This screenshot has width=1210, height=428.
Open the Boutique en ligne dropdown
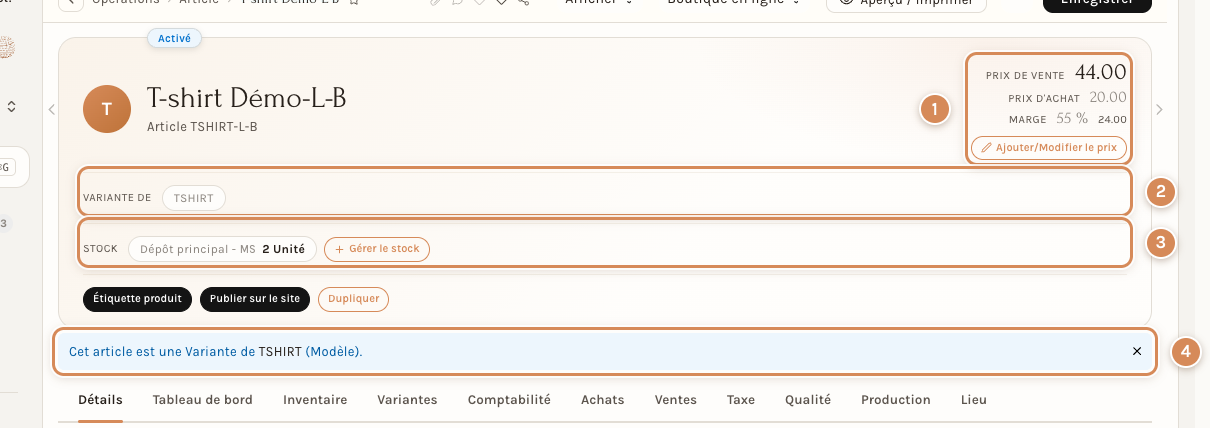point(734,3)
